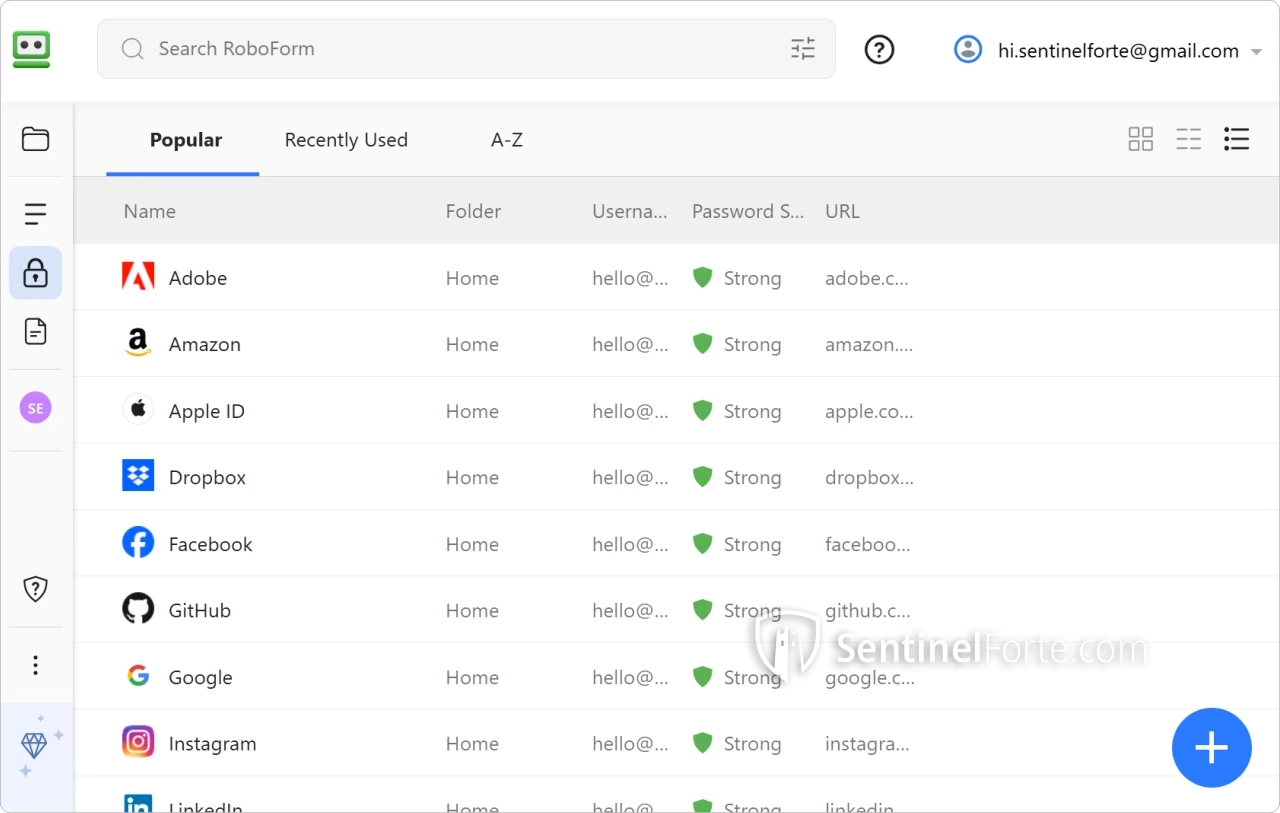Click the apple.co... URL cell
This screenshot has width=1280, height=813.
[x=869, y=411]
